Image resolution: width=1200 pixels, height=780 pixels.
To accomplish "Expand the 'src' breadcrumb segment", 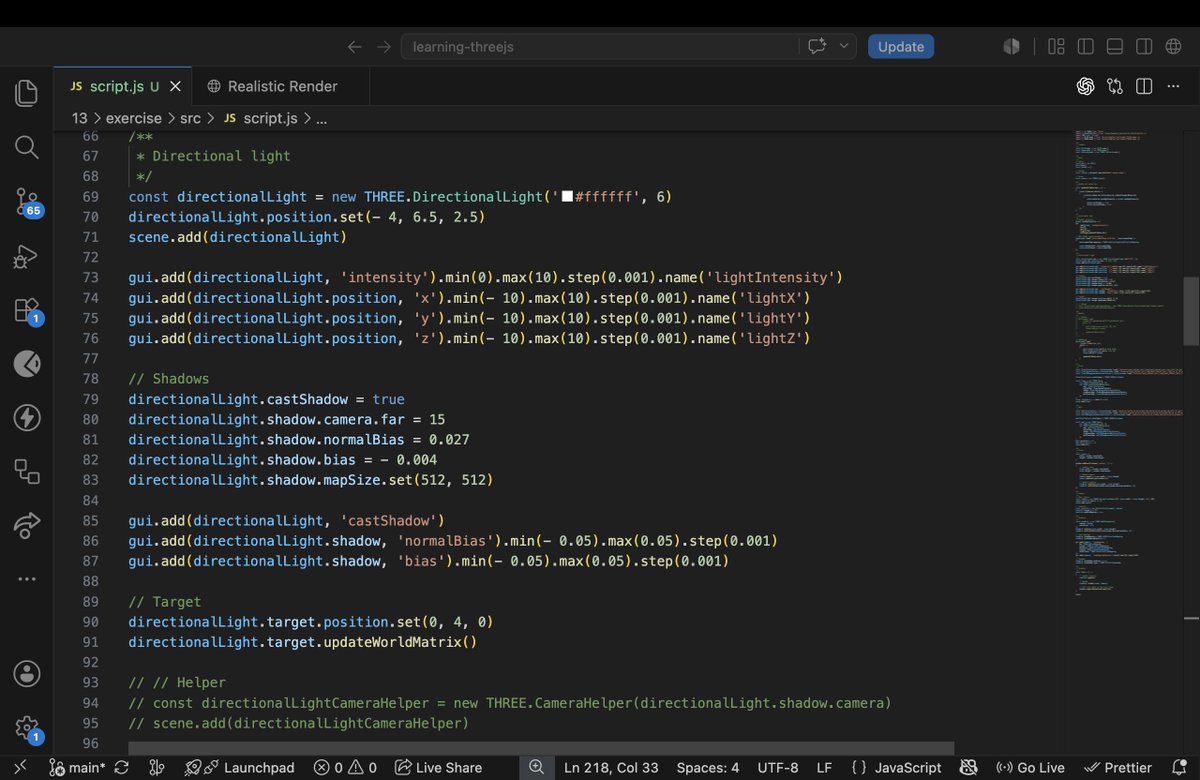I will coord(190,118).
